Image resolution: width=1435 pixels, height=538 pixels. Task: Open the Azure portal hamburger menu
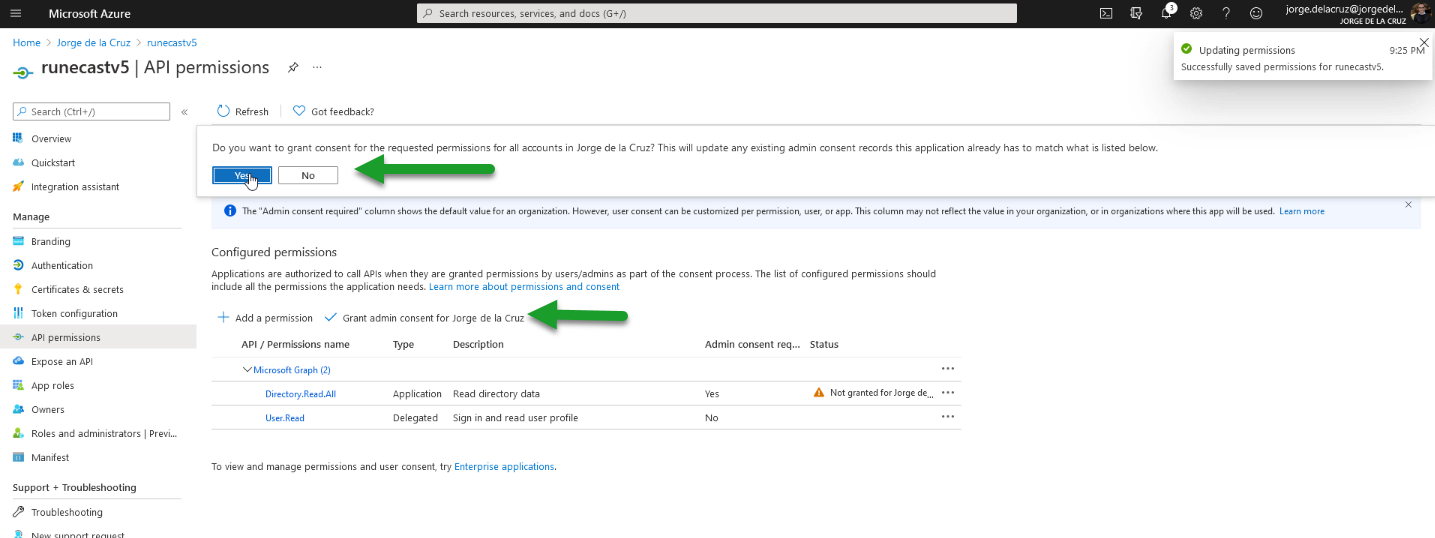click(14, 13)
